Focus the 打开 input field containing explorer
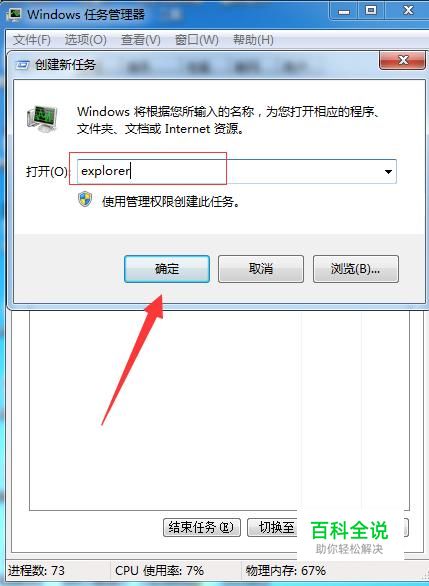The image size is (429, 586). click(x=237, y=172)
